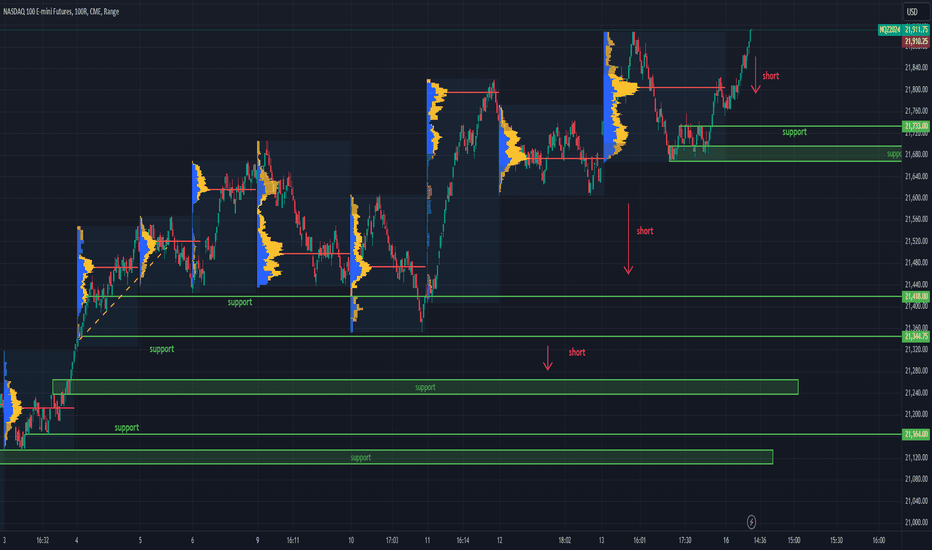The image size is (932, 550).
Task: Open the USD currency selector
Action: (912, 11)
